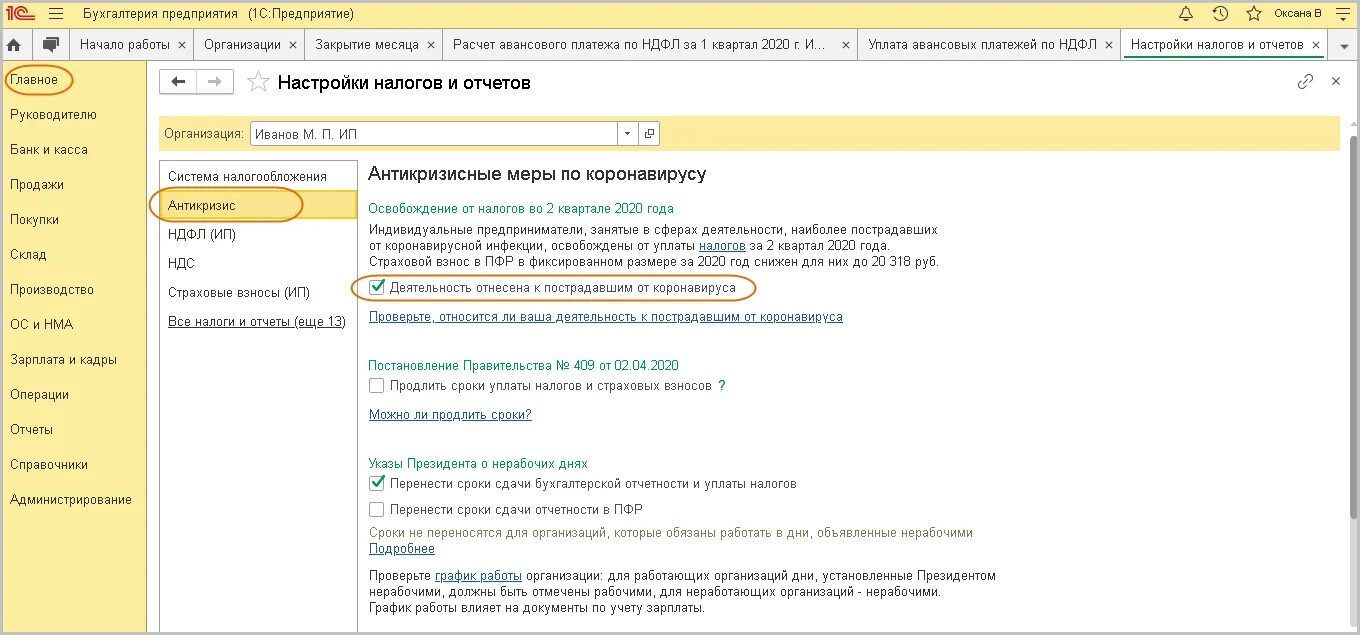
Task: Uncheck Перенести сроки сдачи бухгалтерской отчетности
Action: [376, 483]
